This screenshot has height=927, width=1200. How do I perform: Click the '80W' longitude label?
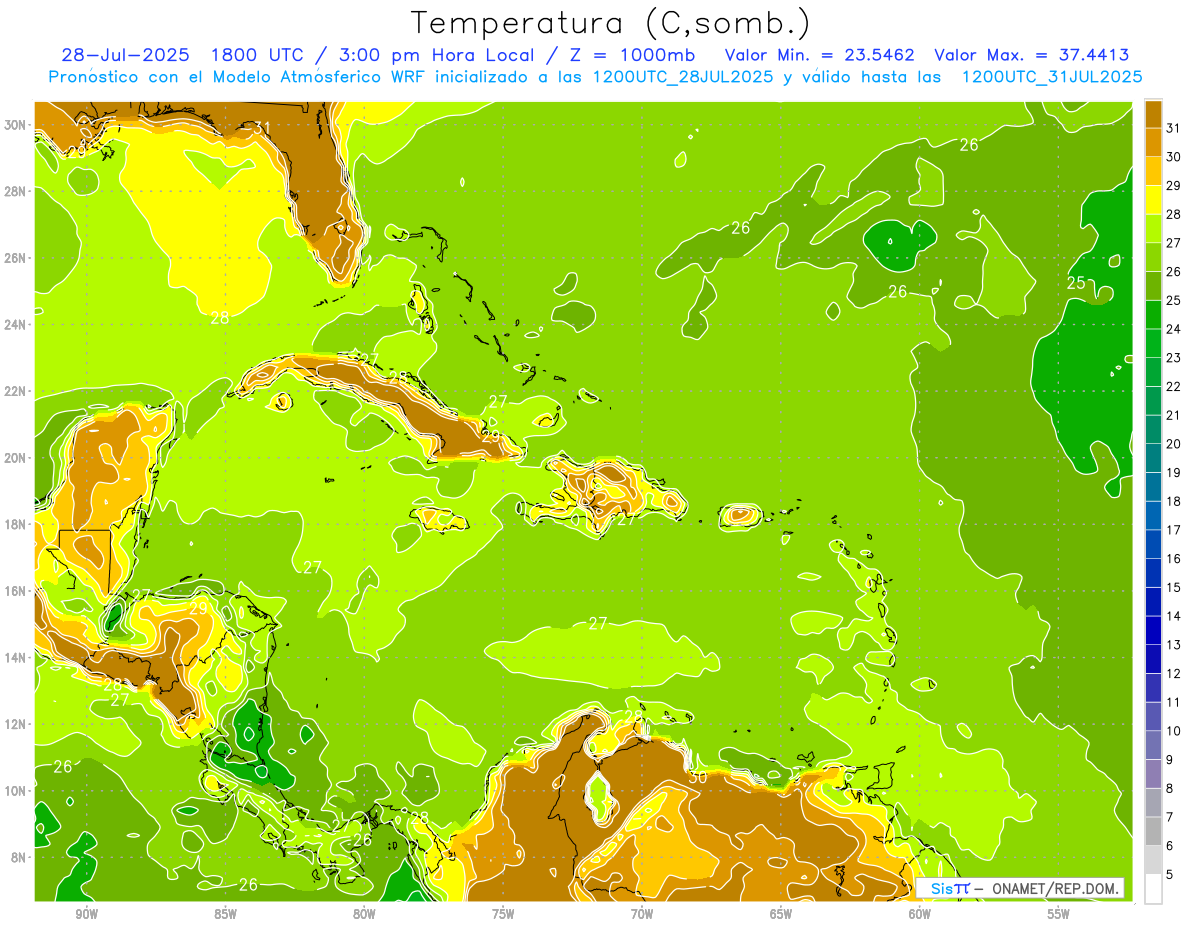tap(364, 914)
